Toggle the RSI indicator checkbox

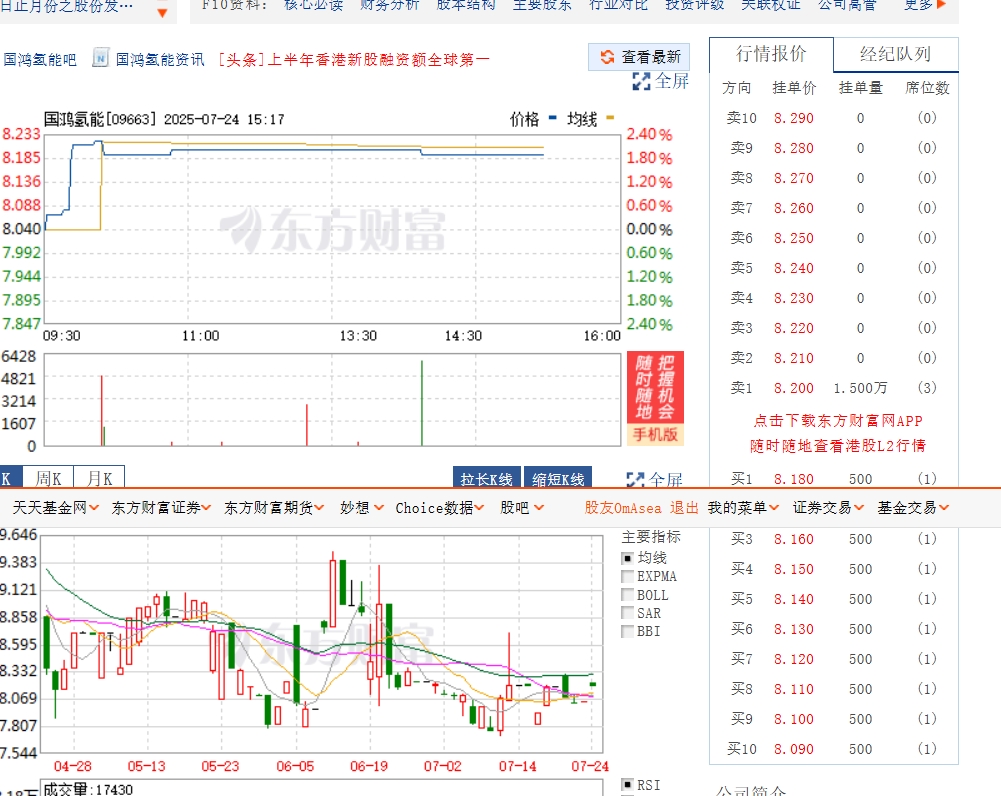(x=628, y=785)
